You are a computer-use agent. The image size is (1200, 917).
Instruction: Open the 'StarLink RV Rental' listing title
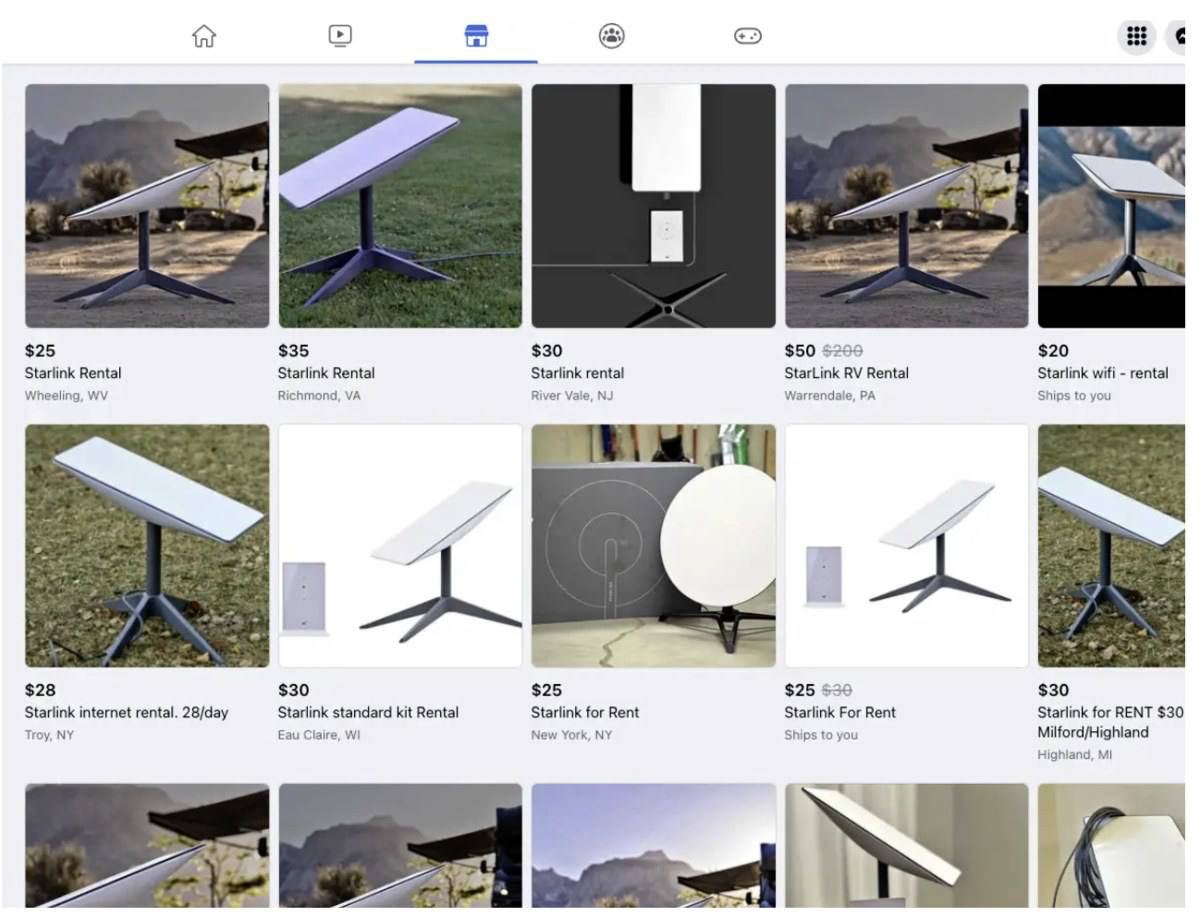coord(846,373)
